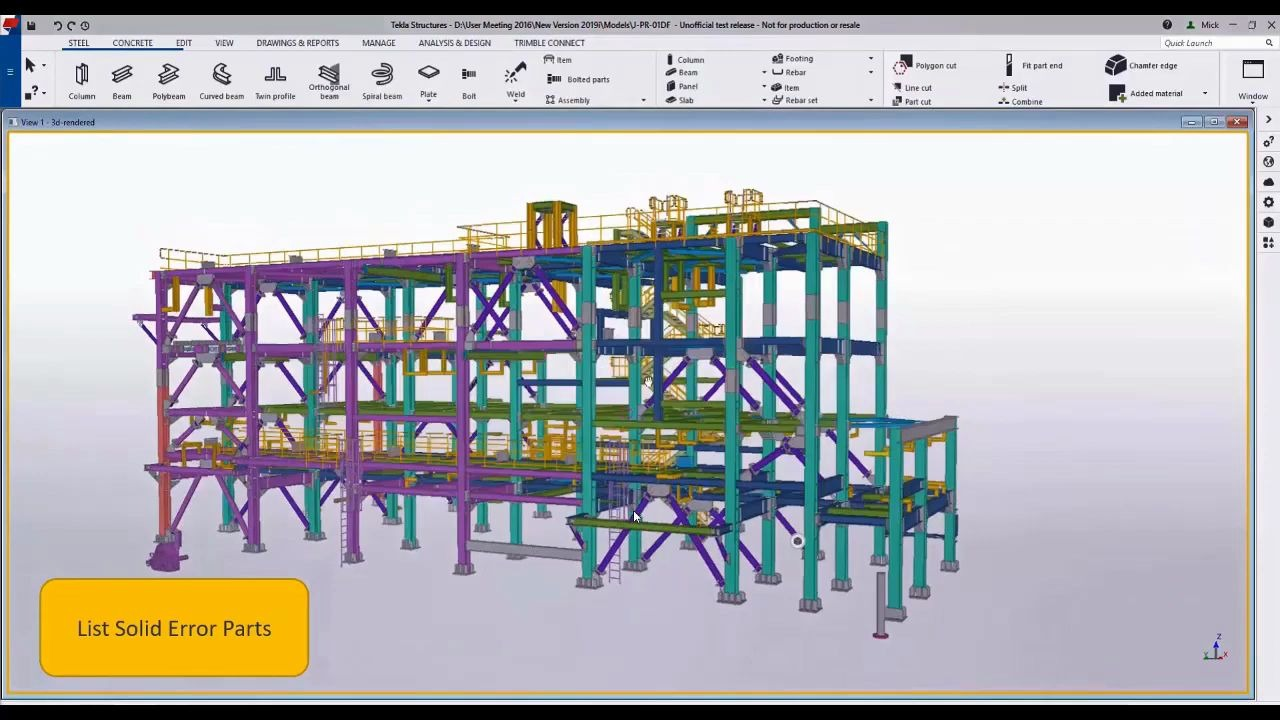Open the Rebar set dropdown arrow
The width and height of the screenshot is (1280, 720).
(x=870, y=101)
